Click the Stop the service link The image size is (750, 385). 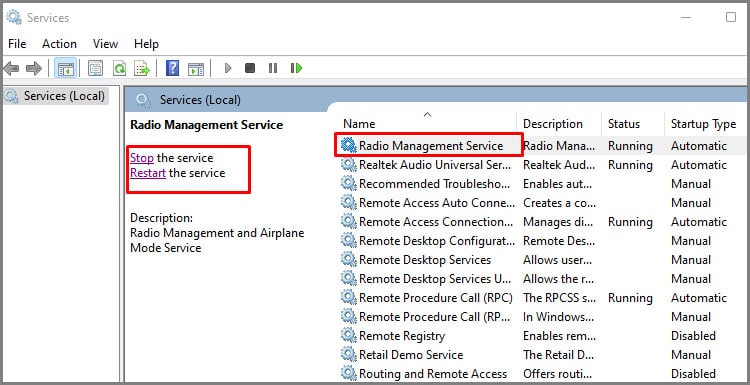click(142, 158)
